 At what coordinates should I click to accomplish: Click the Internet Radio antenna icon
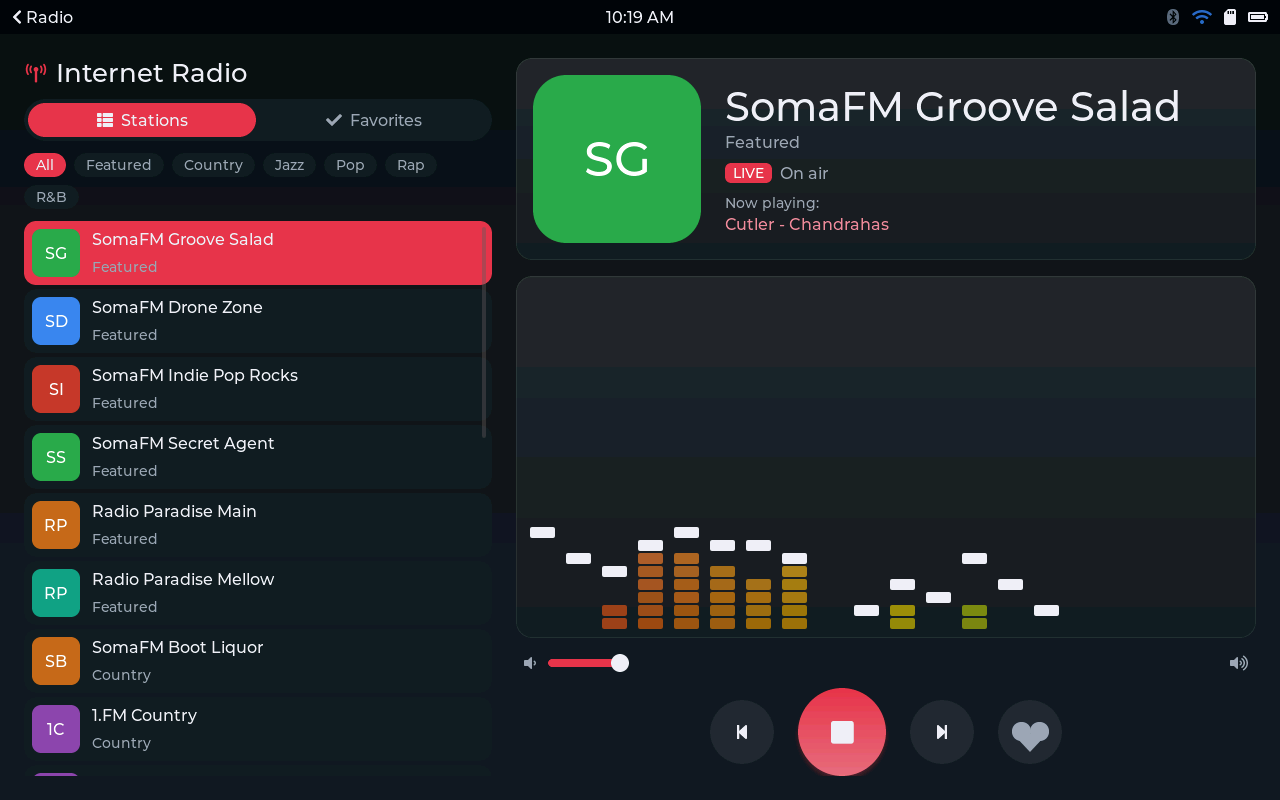pyautogui.click(x=36, y=73)
